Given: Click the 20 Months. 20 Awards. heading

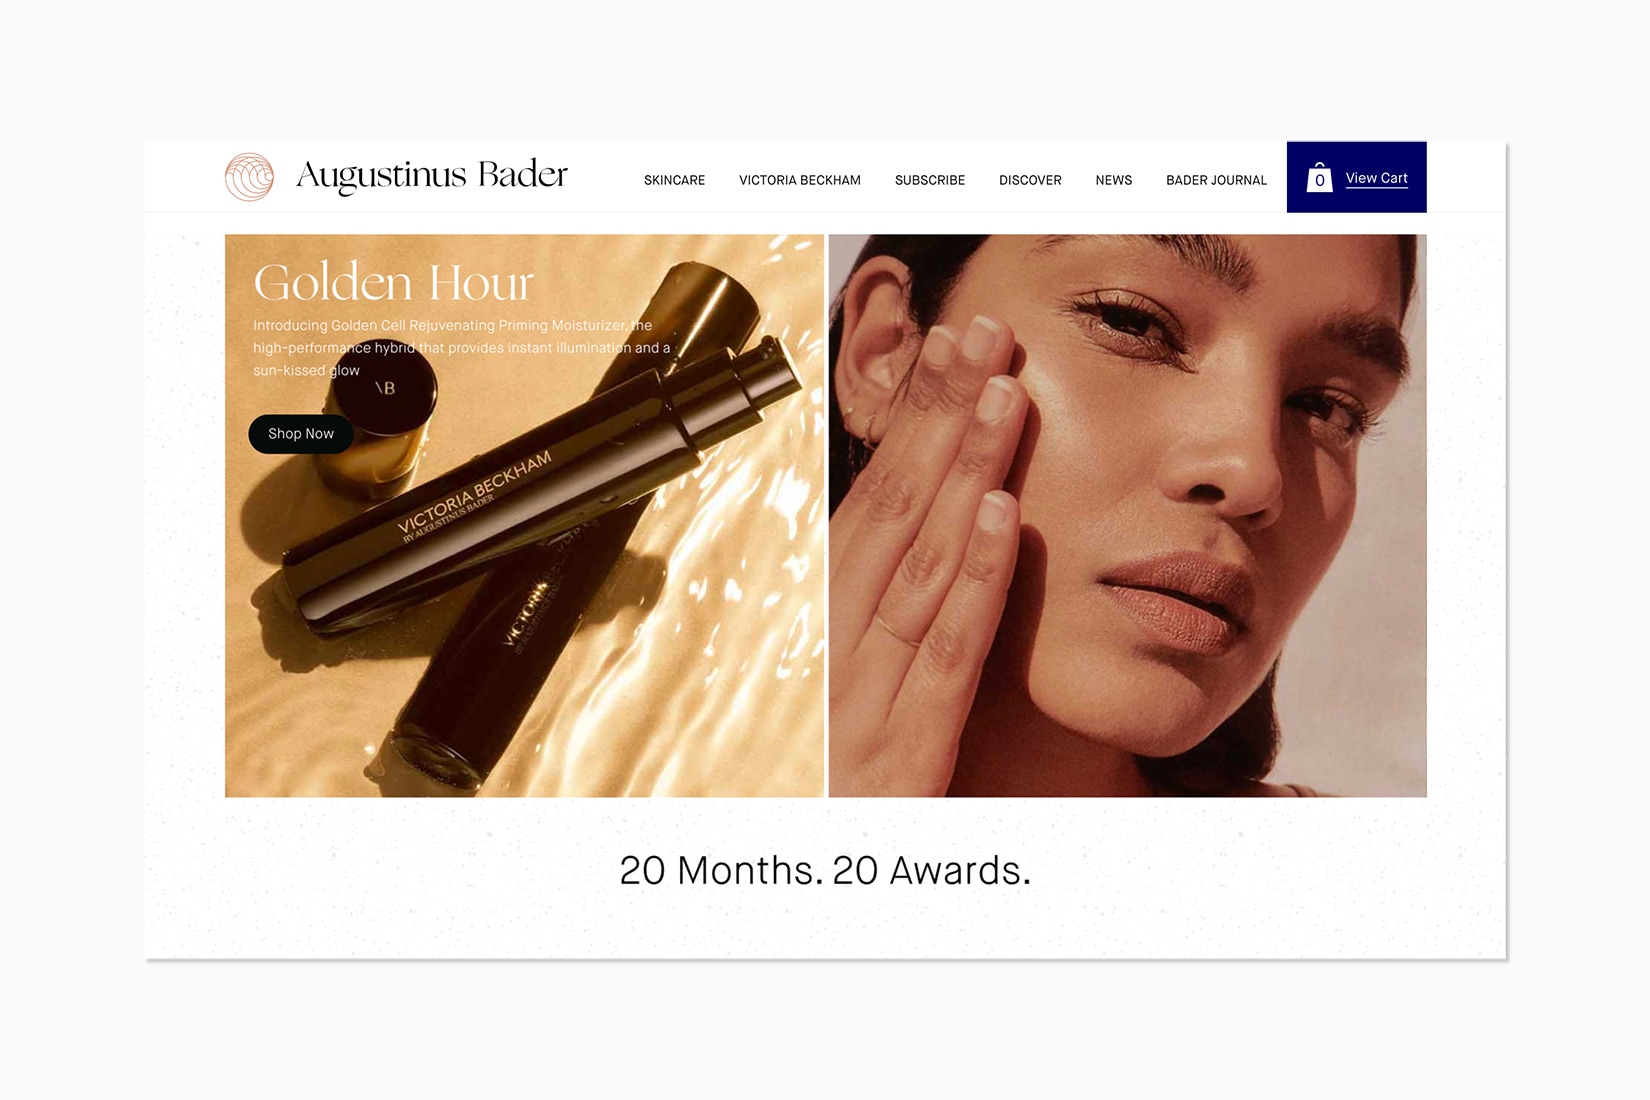Looking at the screenshot, I should pos(825,870).
